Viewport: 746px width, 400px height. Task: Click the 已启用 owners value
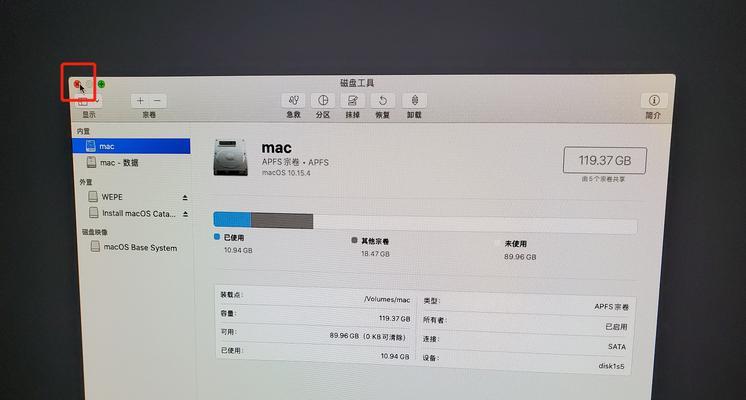click(x=616, y=327)
